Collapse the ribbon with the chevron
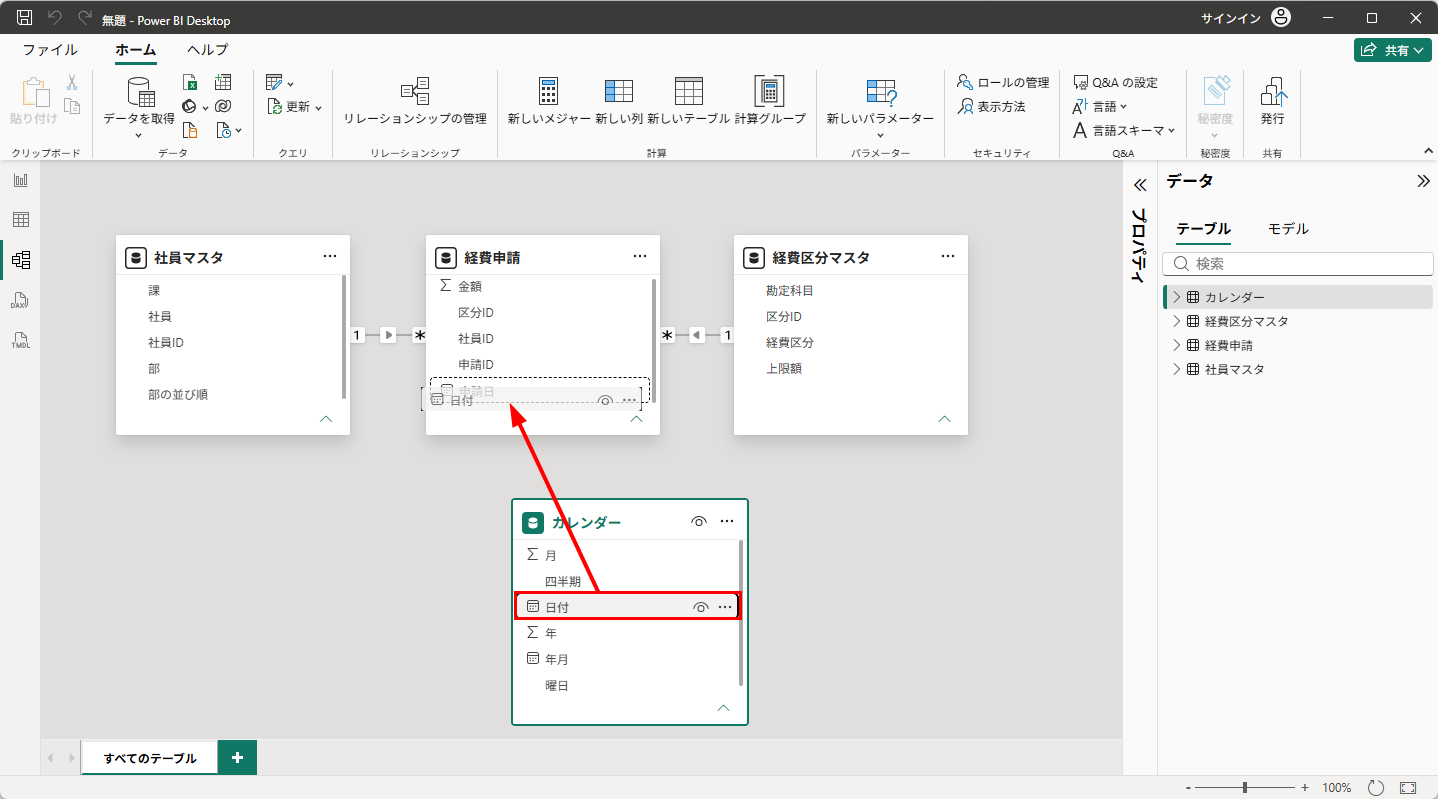Image resolution: width=1438 pixels, height=799 pixels. 1428,151
